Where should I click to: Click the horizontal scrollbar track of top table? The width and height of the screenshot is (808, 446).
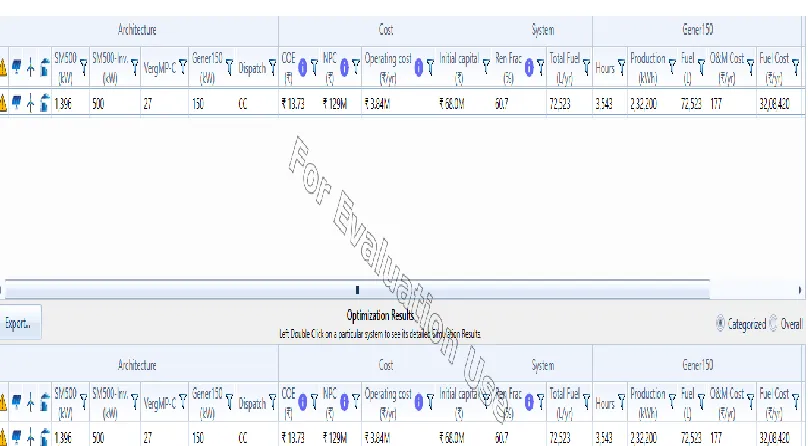click(357, 290)
